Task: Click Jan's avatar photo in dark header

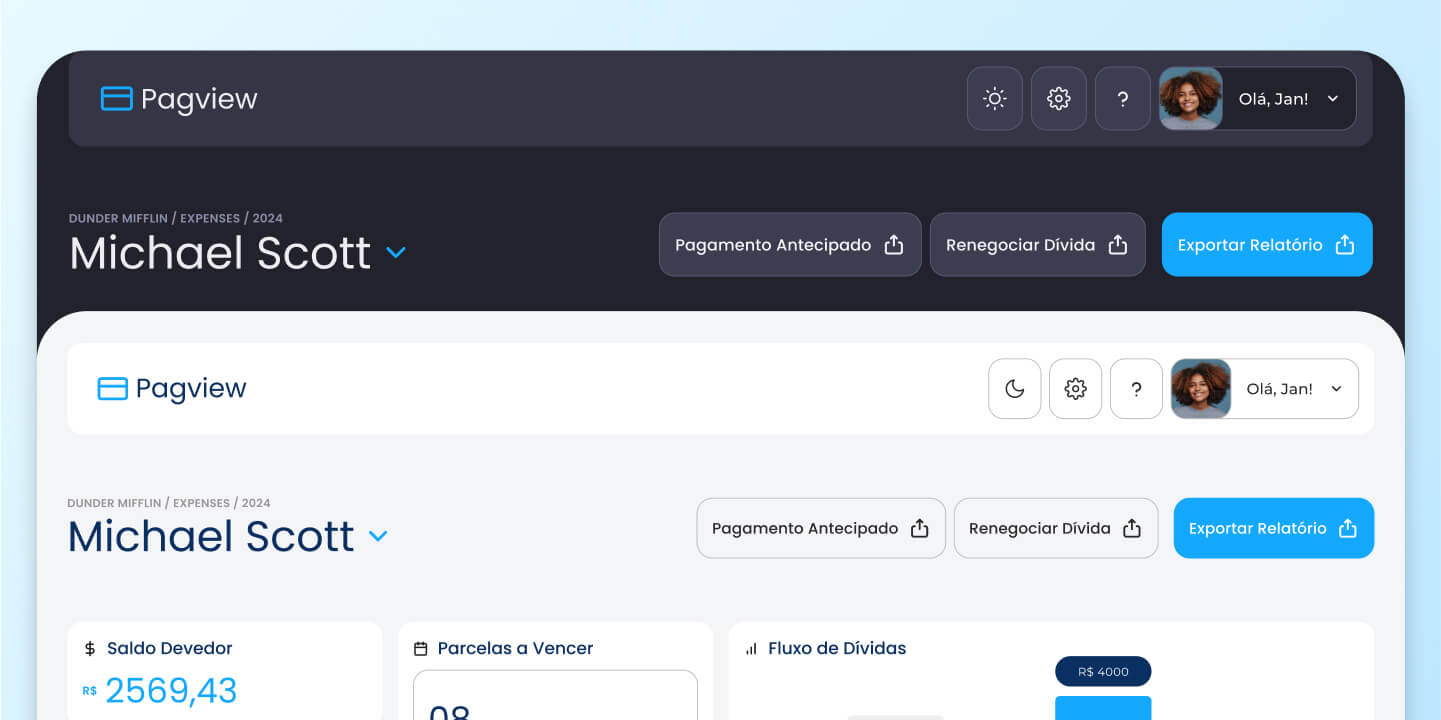Action: 1190,98
